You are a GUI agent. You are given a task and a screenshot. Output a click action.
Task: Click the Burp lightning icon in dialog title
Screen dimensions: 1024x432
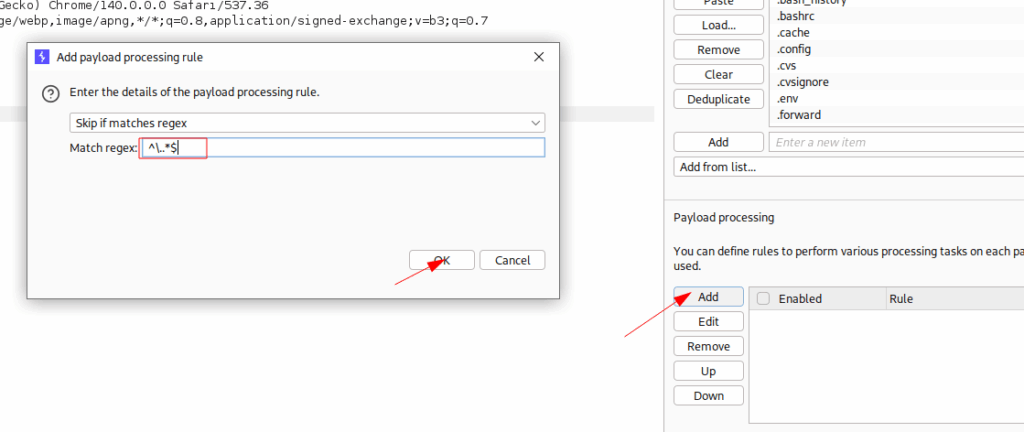(x=43, y=57)
